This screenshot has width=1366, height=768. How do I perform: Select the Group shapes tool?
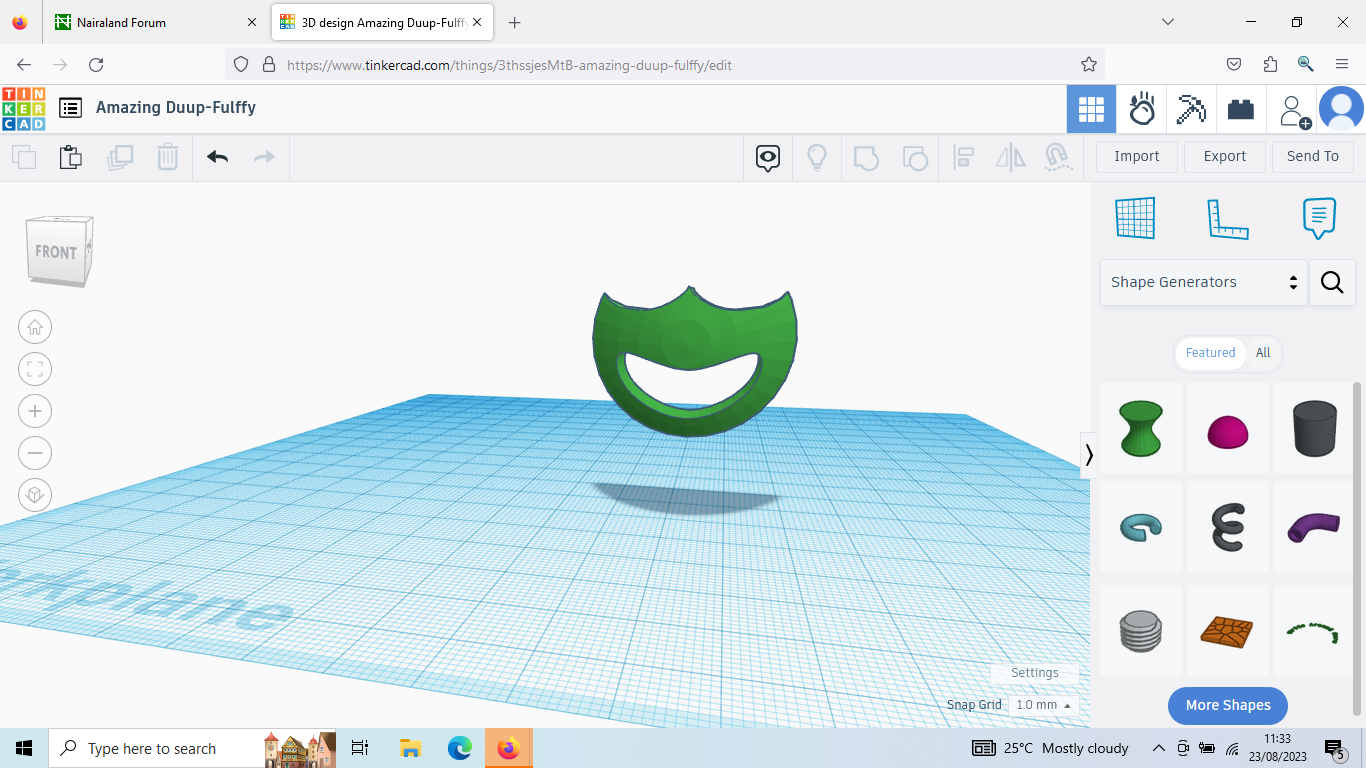coord(866,157)
